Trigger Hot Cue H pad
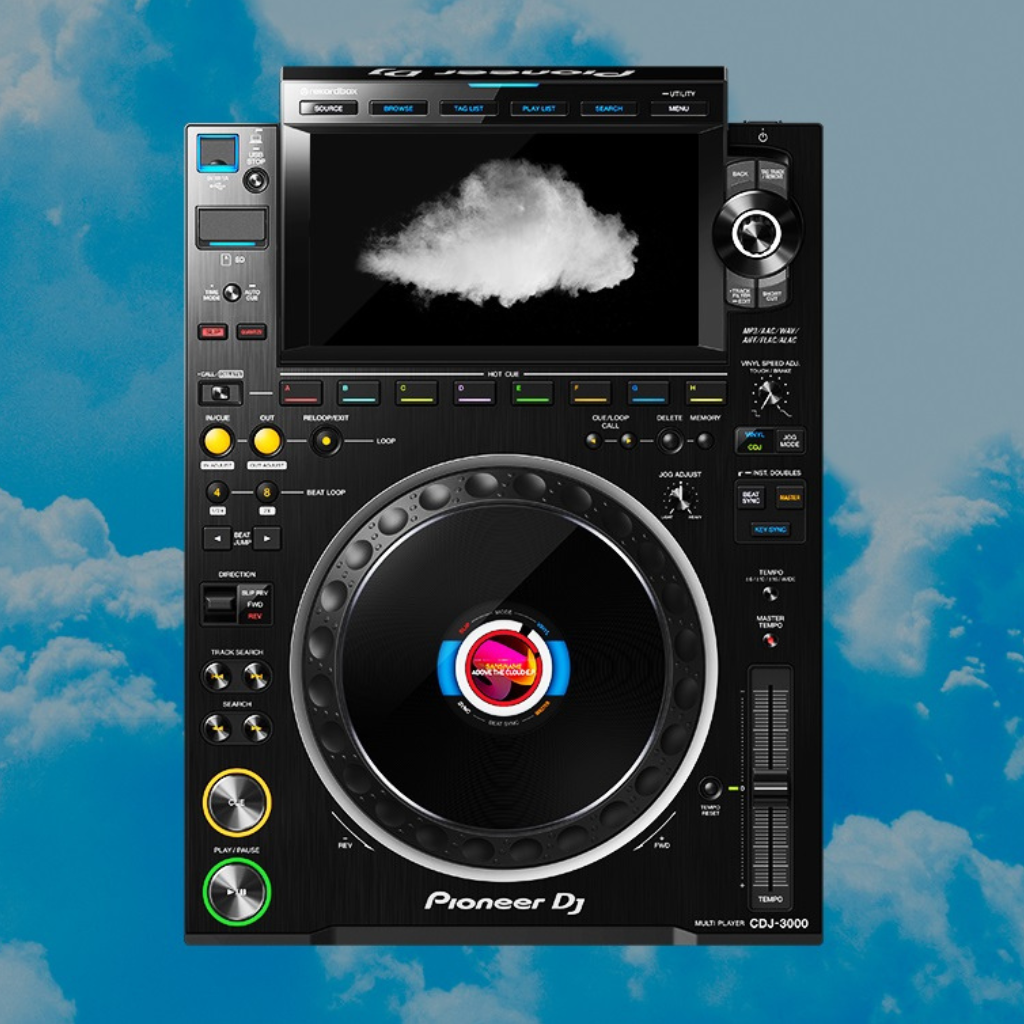The image size is (1024, 1024). coord(706,392)
